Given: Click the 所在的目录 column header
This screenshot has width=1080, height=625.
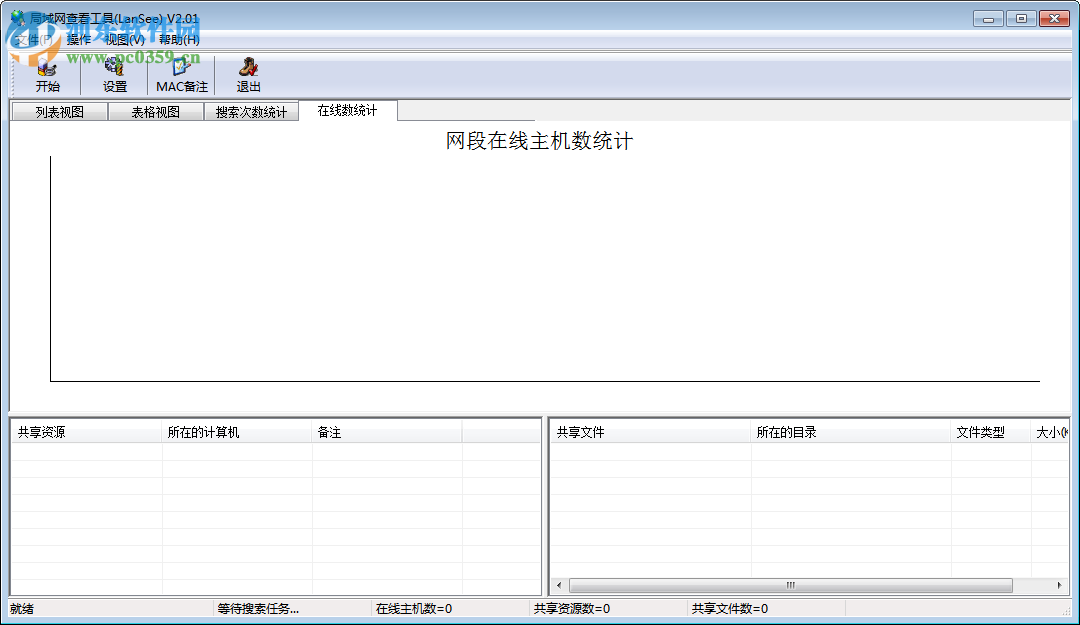Looking at the screenshot, I should coord(785,430).
